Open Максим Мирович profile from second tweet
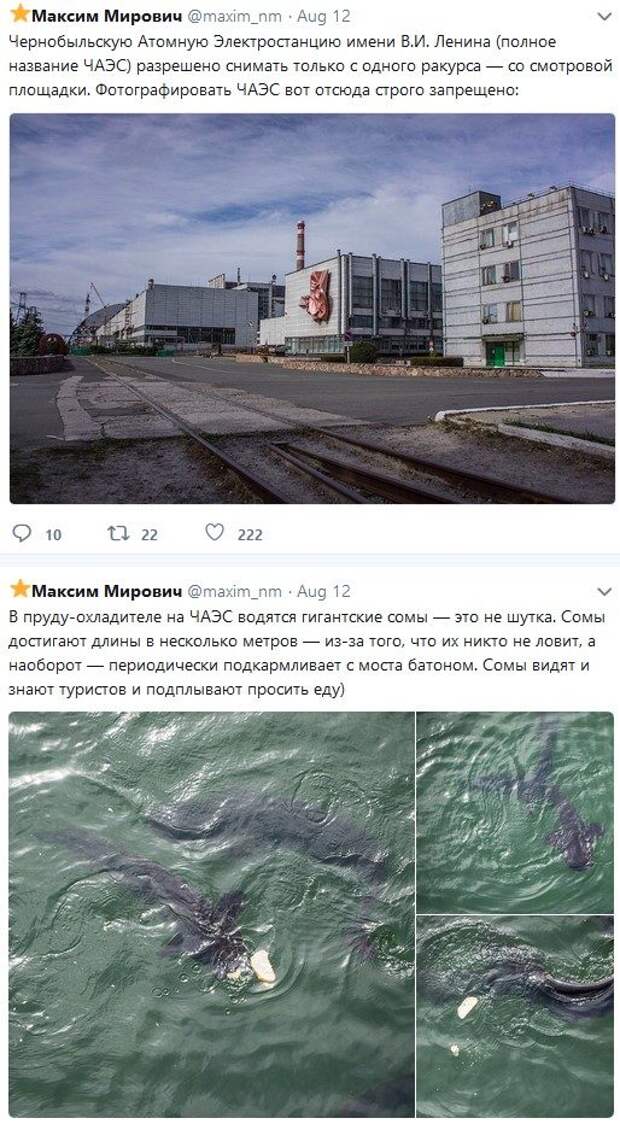620x1130 pixels. point(107,591)
